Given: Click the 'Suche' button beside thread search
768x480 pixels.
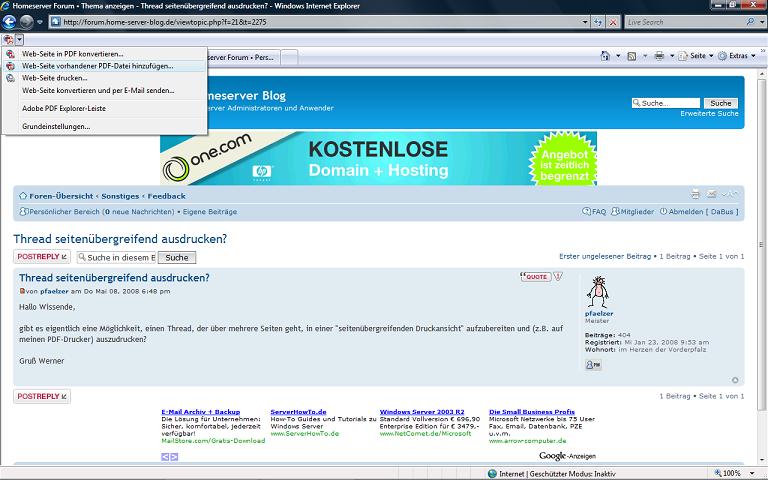Looking at the screenshot, I should click(x=177, y=258).
